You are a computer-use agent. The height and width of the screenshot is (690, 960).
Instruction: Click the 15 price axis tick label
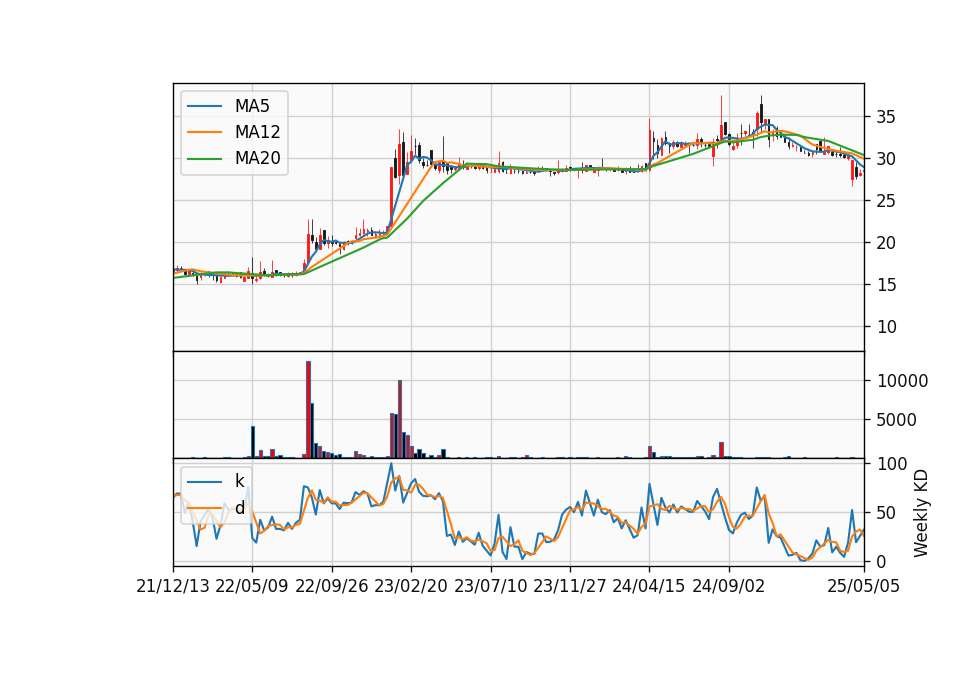[x=886, y=285]
